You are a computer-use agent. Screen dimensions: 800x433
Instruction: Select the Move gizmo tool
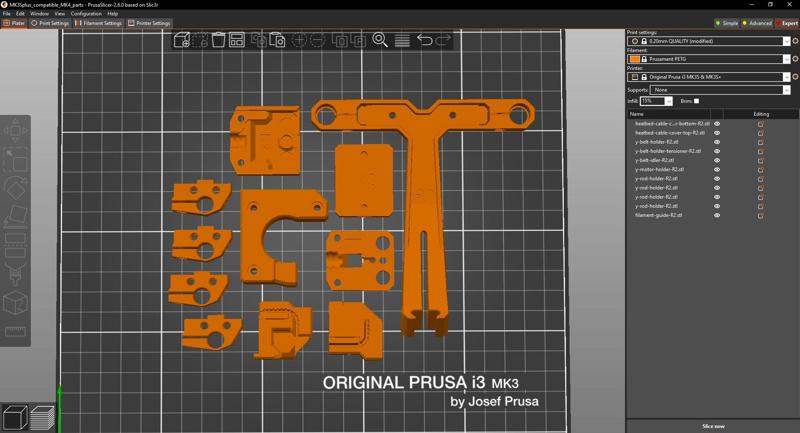15,131
